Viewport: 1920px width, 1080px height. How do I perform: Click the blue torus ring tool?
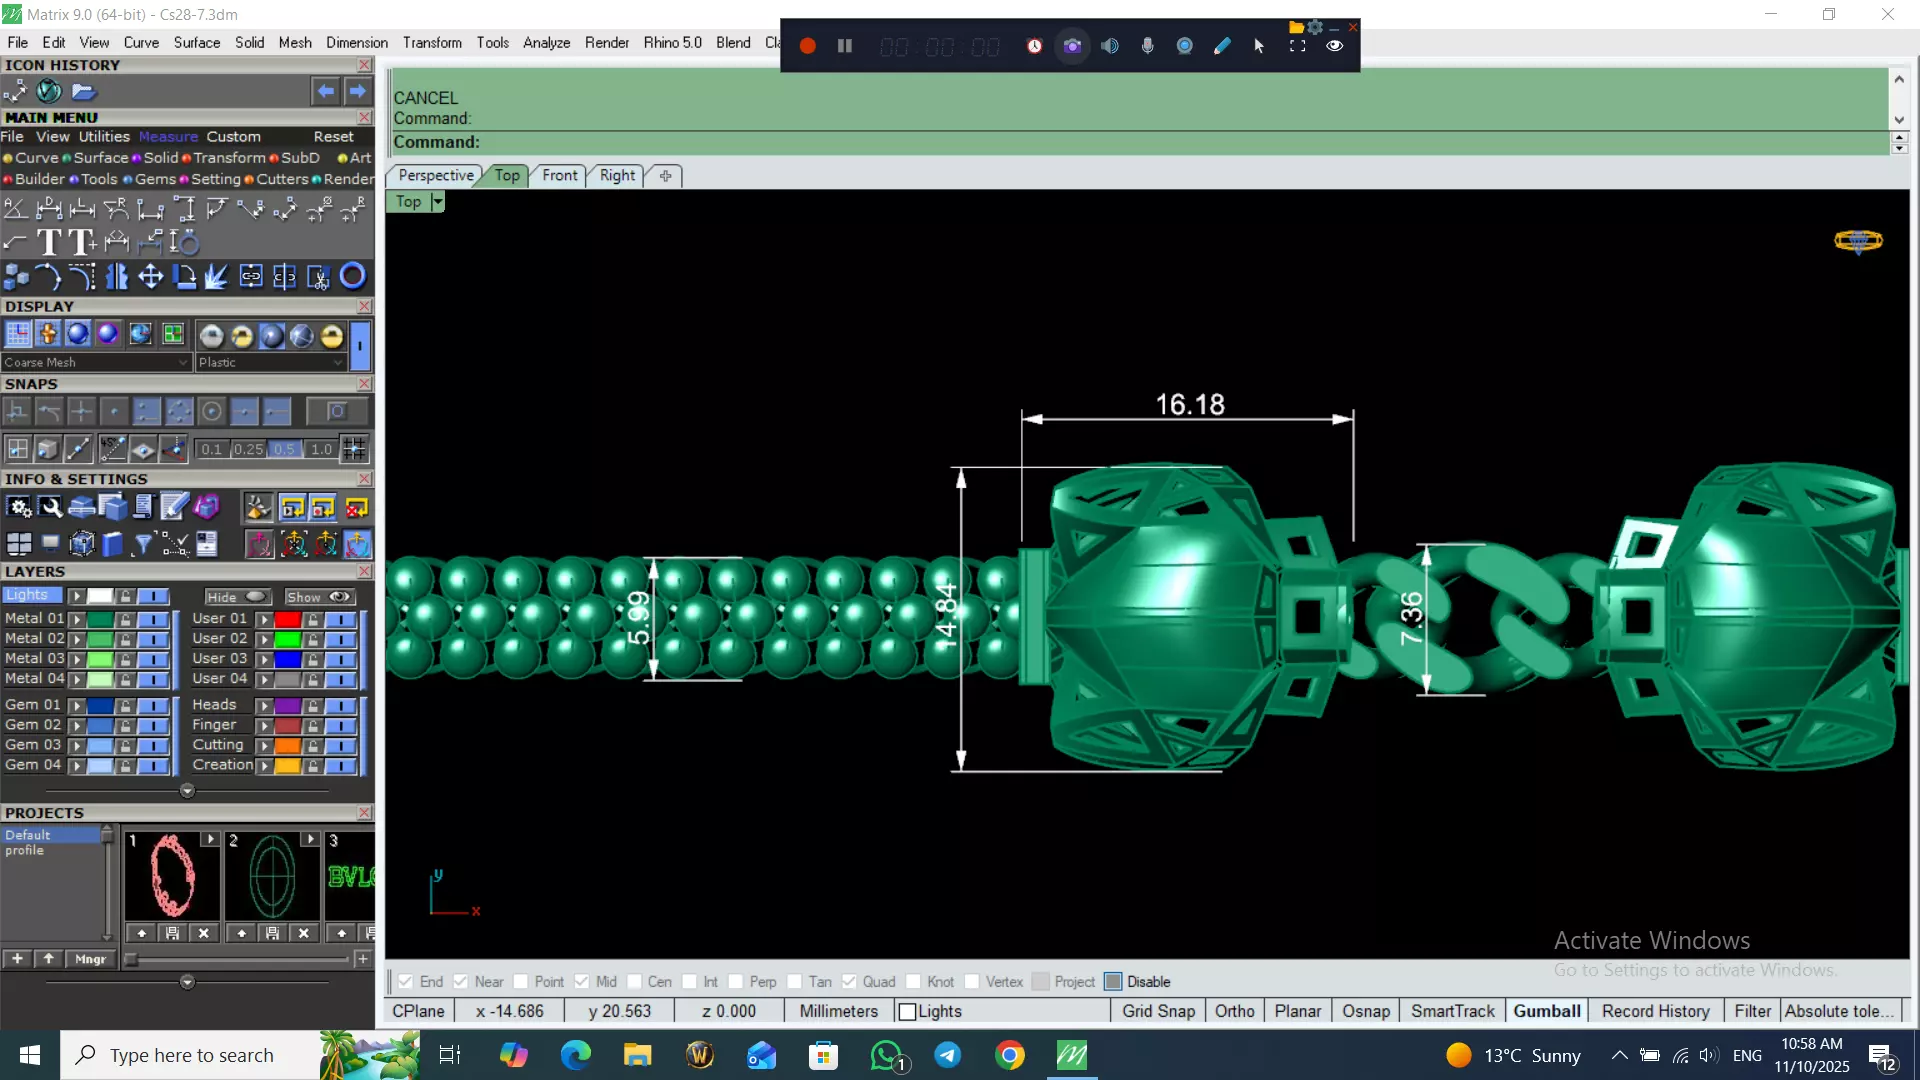353,276
